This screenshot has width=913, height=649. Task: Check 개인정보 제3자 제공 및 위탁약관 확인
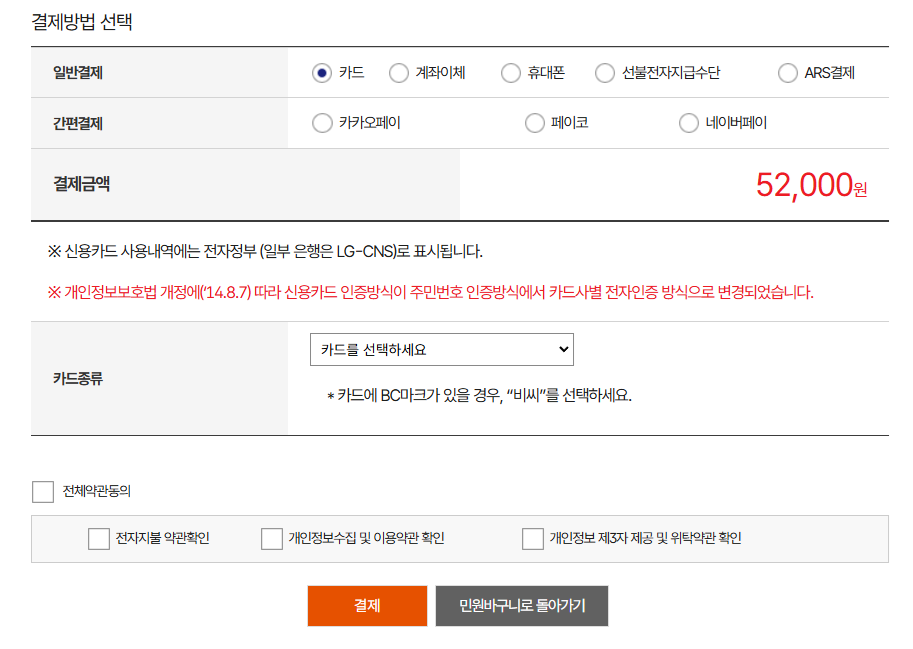pos(534,538)
